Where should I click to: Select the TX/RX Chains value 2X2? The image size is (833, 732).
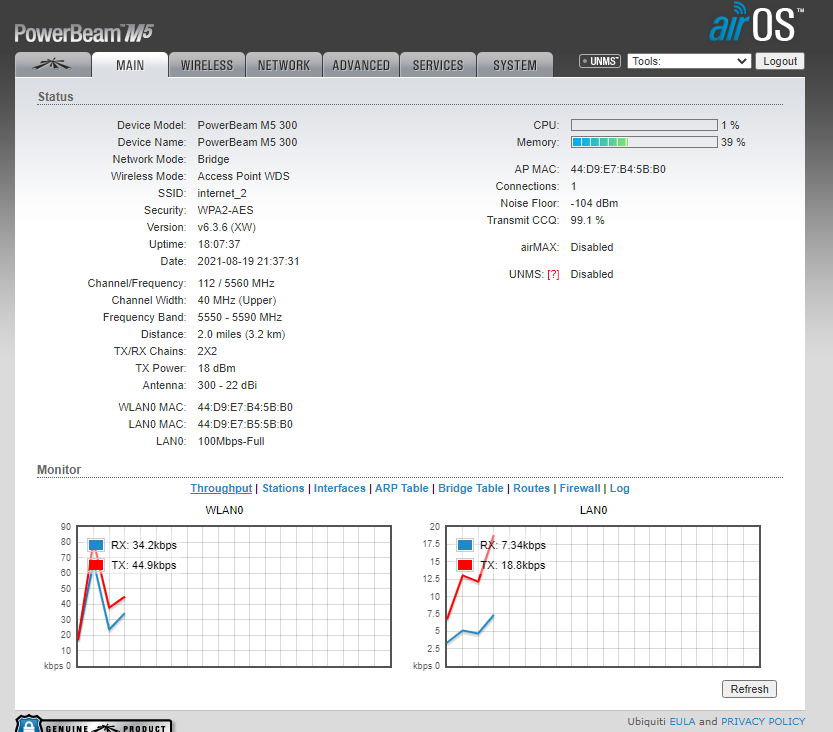[207, 351]
